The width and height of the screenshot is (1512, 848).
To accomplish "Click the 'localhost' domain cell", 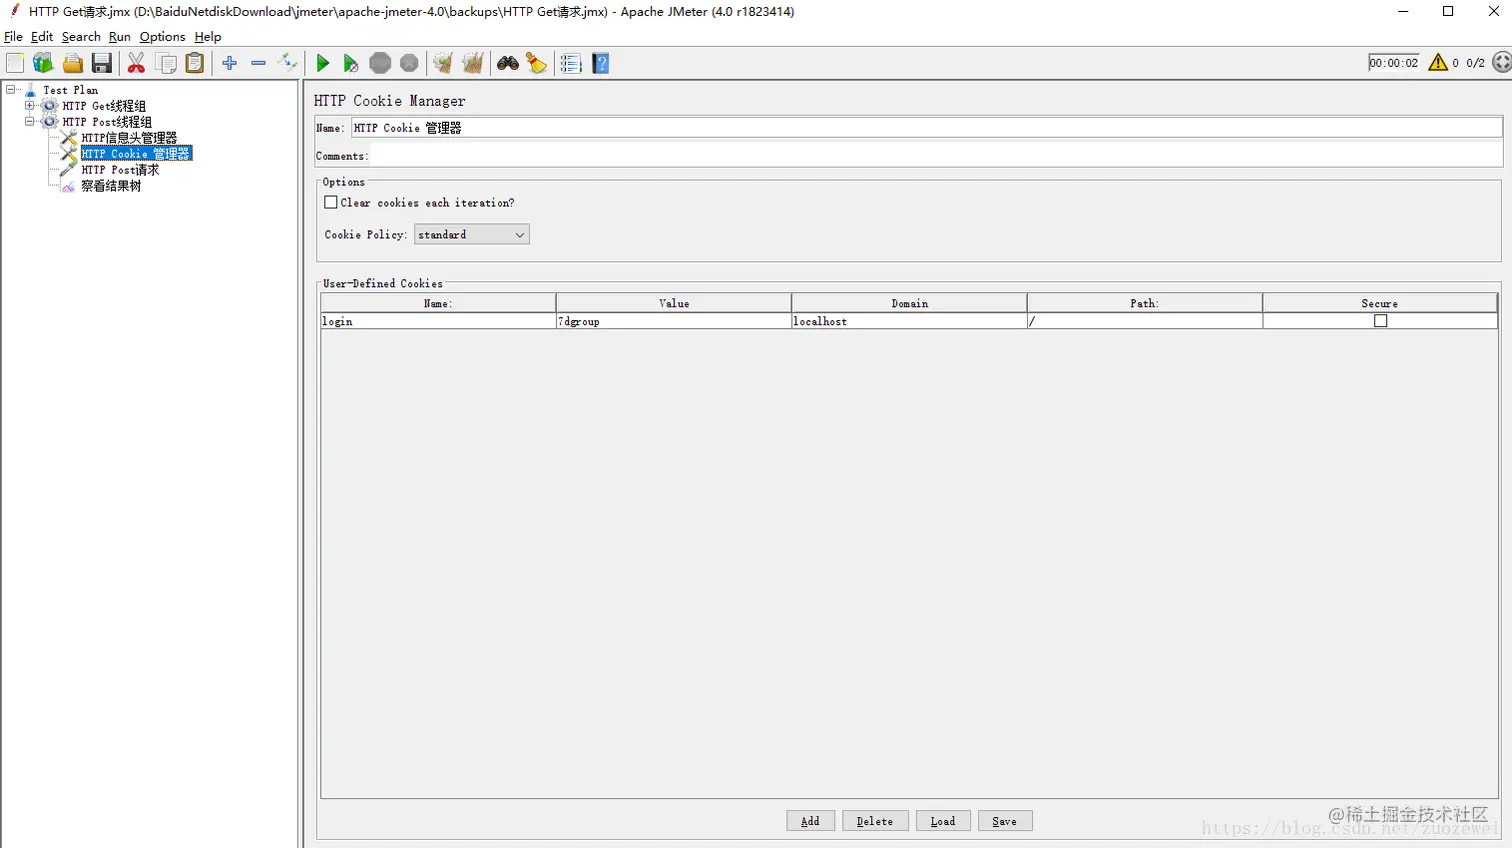I will (x=909, y=321).
